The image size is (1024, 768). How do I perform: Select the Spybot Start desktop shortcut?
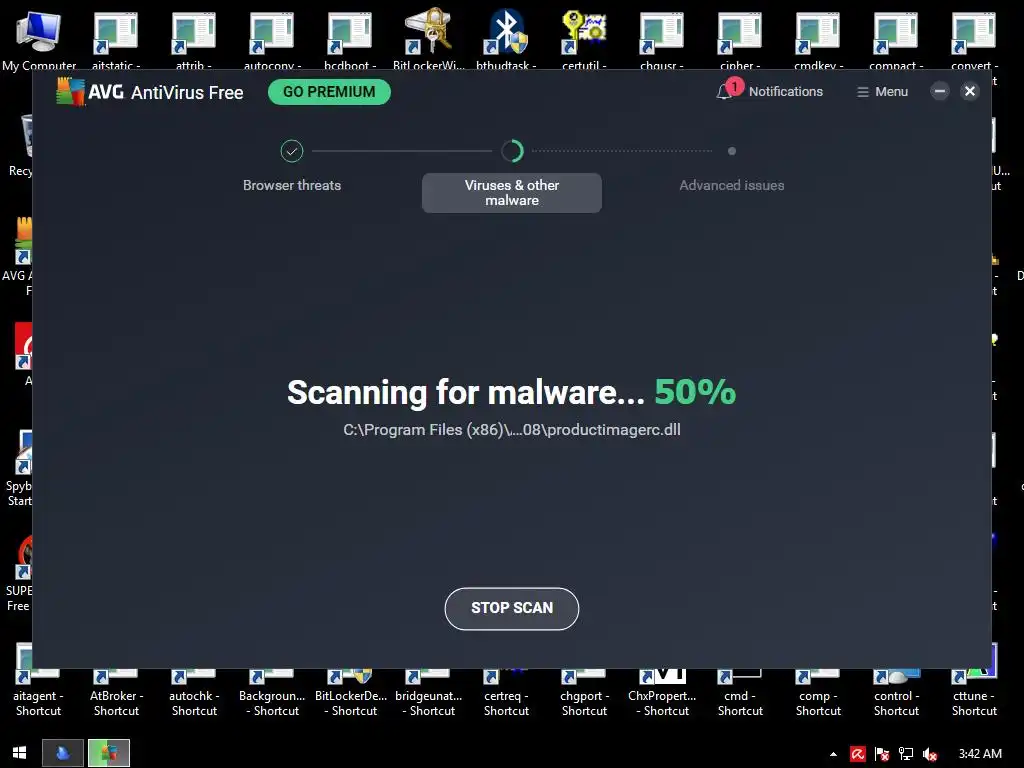(20, 468)
